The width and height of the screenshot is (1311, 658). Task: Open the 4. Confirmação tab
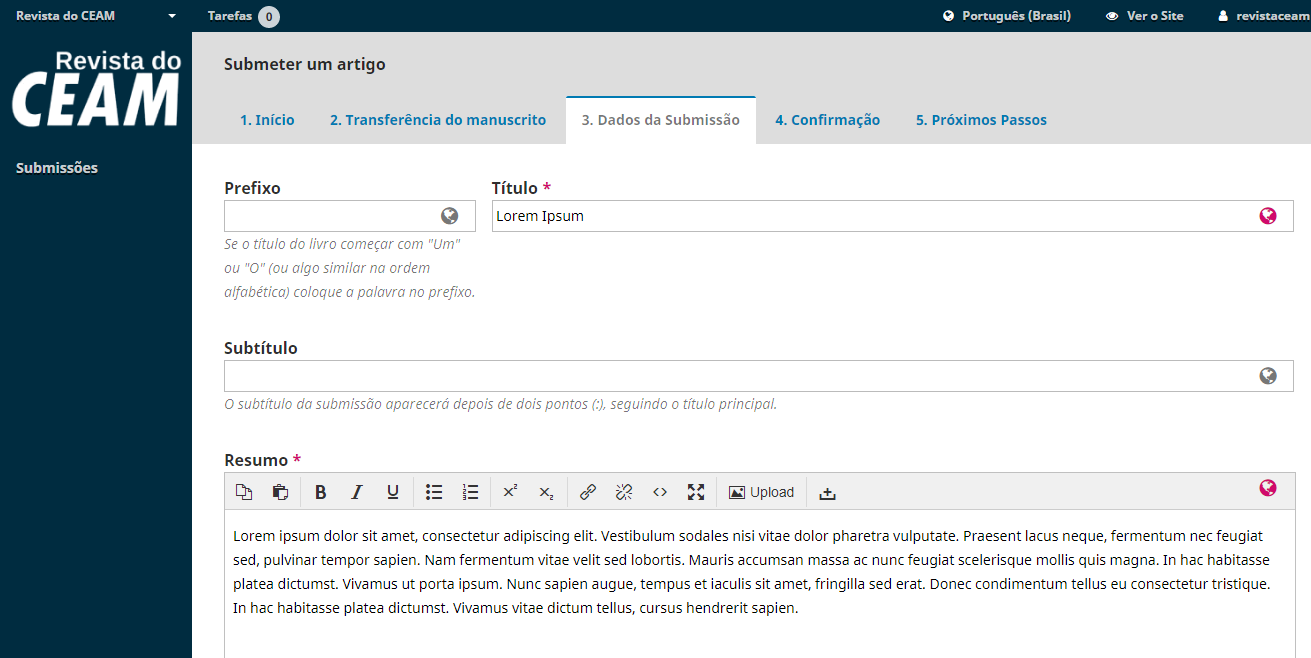click(827, 120)
